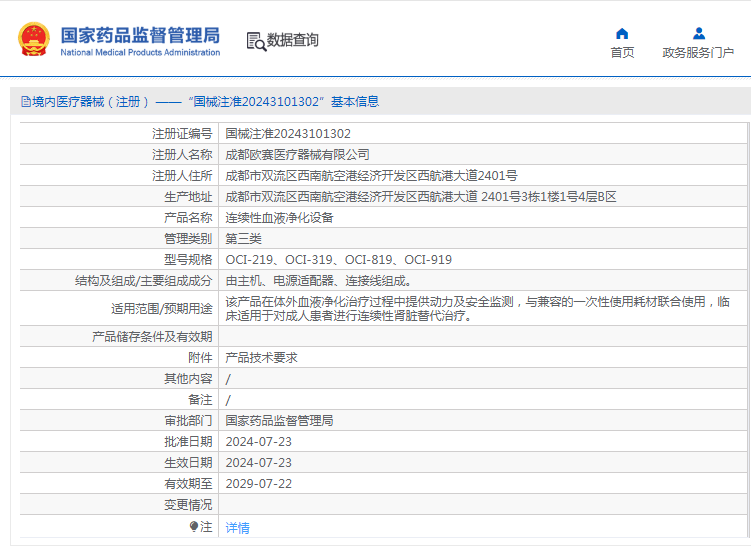Click the page heading 境内医疗器械（注册）基本信息
The image size is (751, 554).
click(x=200, y=102)
